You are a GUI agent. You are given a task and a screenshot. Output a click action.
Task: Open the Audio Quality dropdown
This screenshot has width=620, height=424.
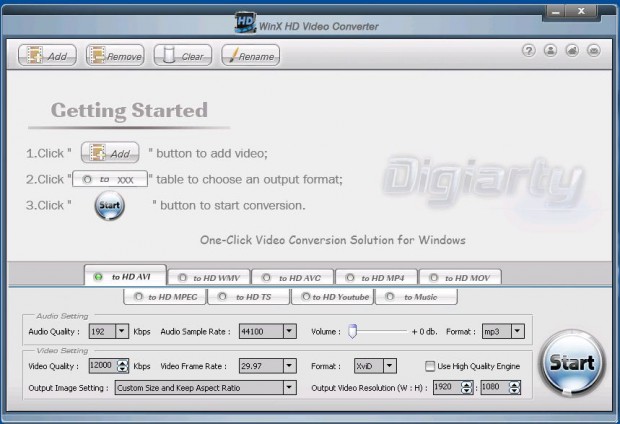tap(122, 331)
